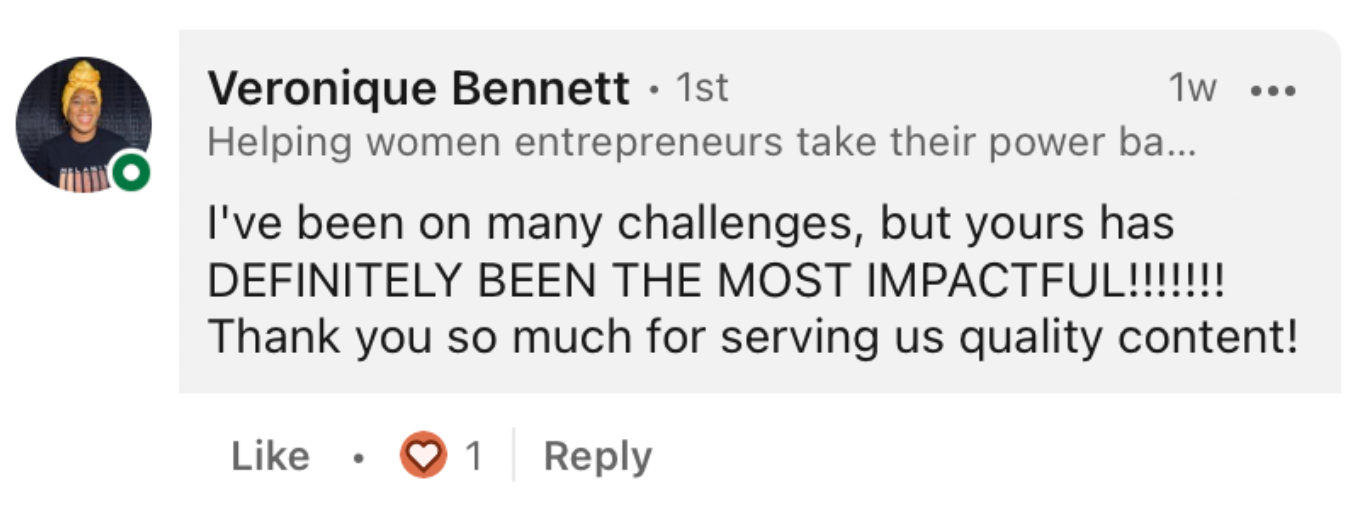Click the 1w comment timestamp
1356x514 pixels.
pyautogui.click(x=1192, y=90)
